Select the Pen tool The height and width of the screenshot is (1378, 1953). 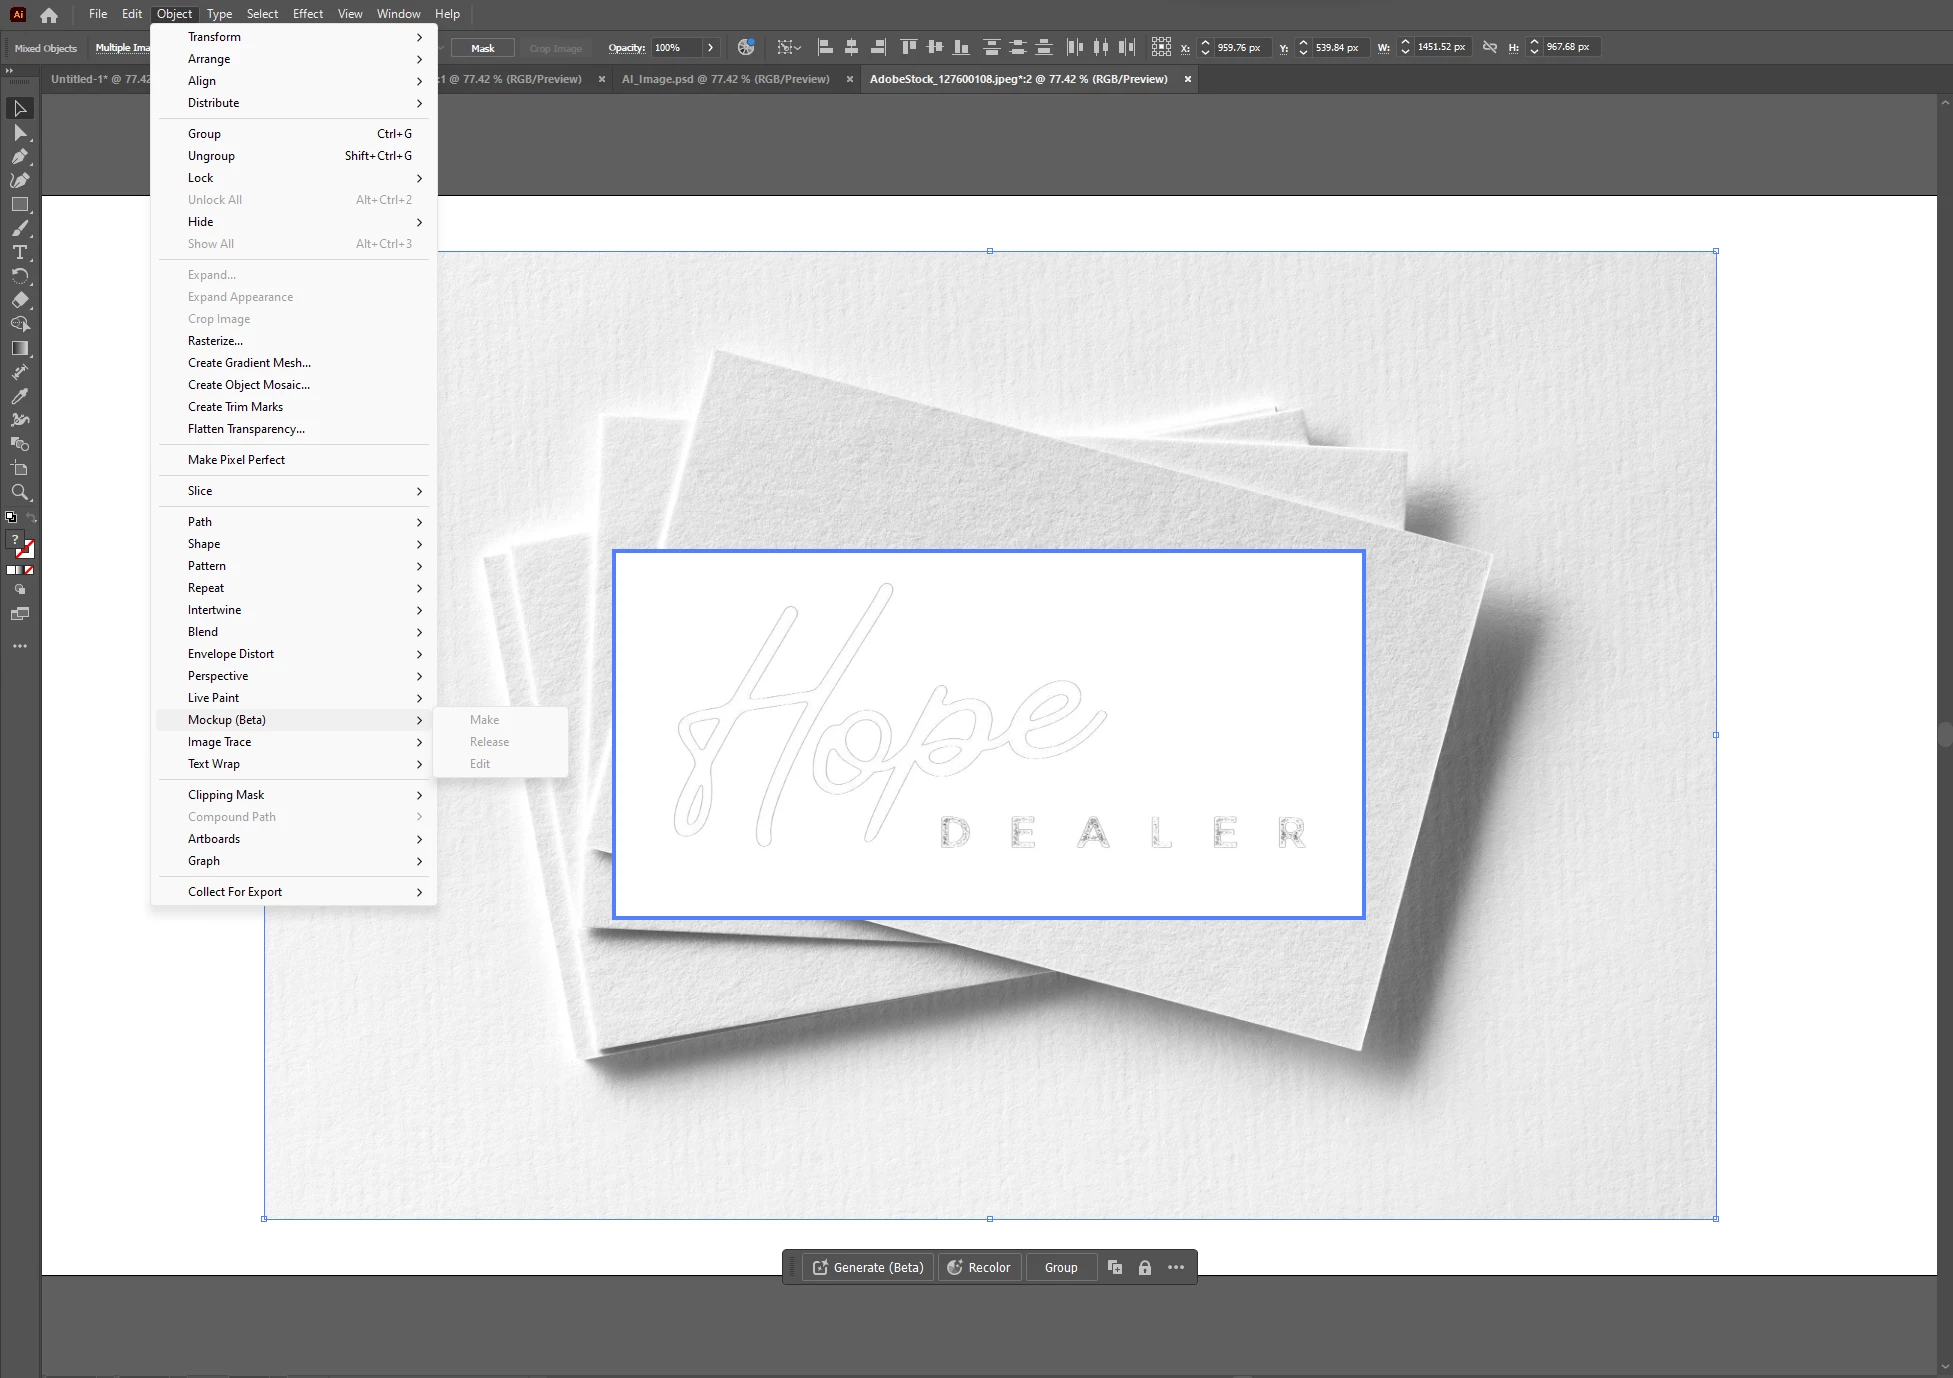pos(20,156)
